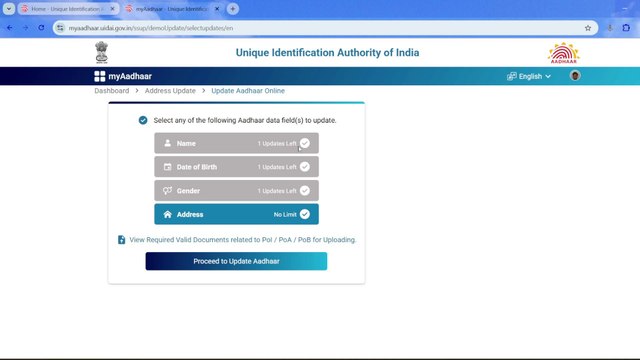Open the myAadhaar grid menu icon
Viewport: 640px width, 360px height.
(100, 76)
